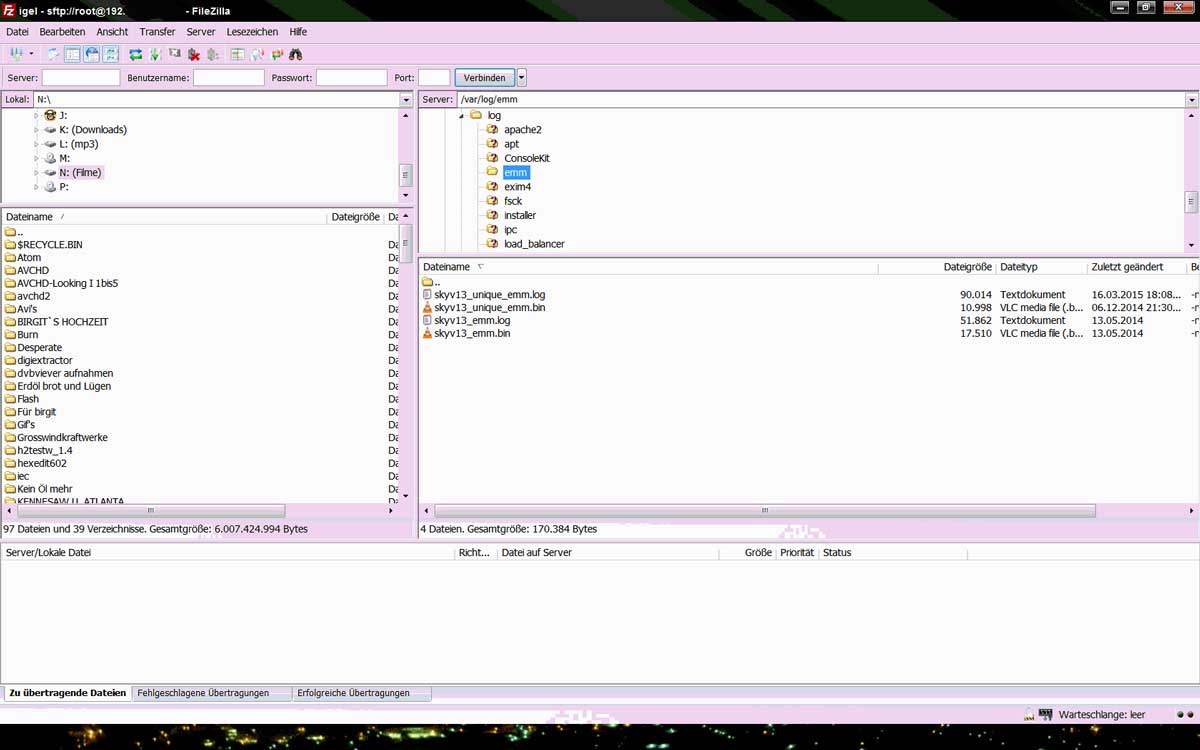Screen dimensions: 1200x750
Task: Click the binoculars search remote files icon
Action: tap(295, 54)
